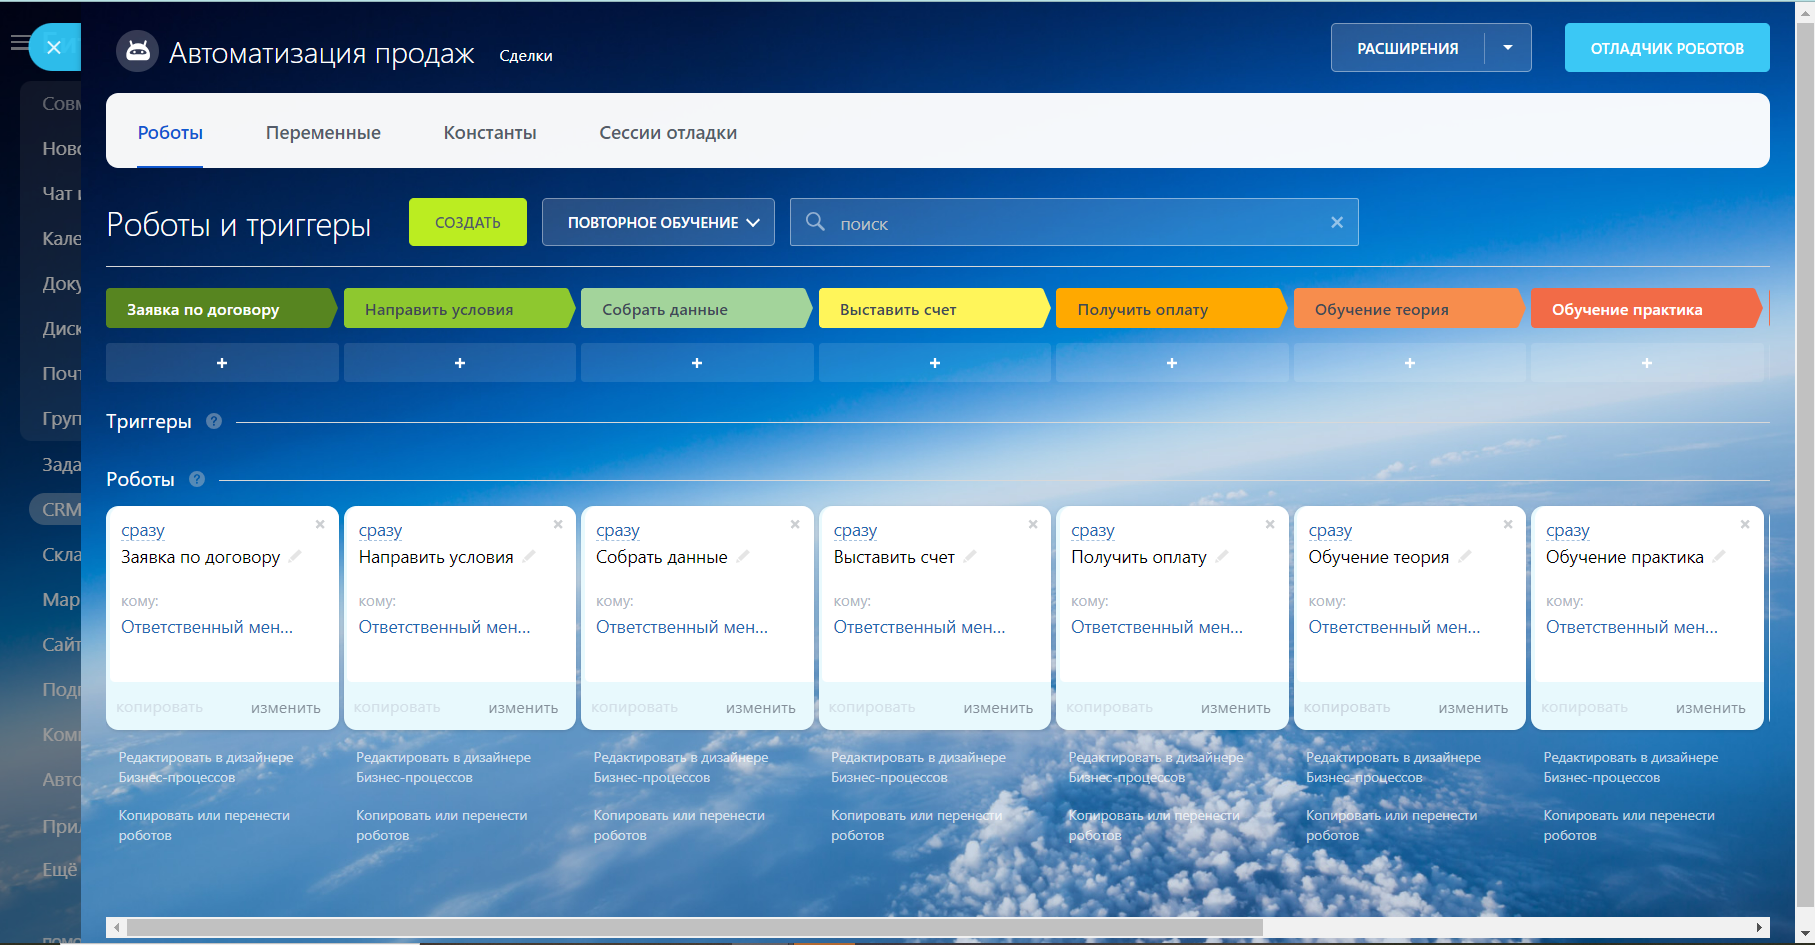1815x945 pixels.
Task: Expand the Расширения dropdown arrow
Action: coord(1507,48)
